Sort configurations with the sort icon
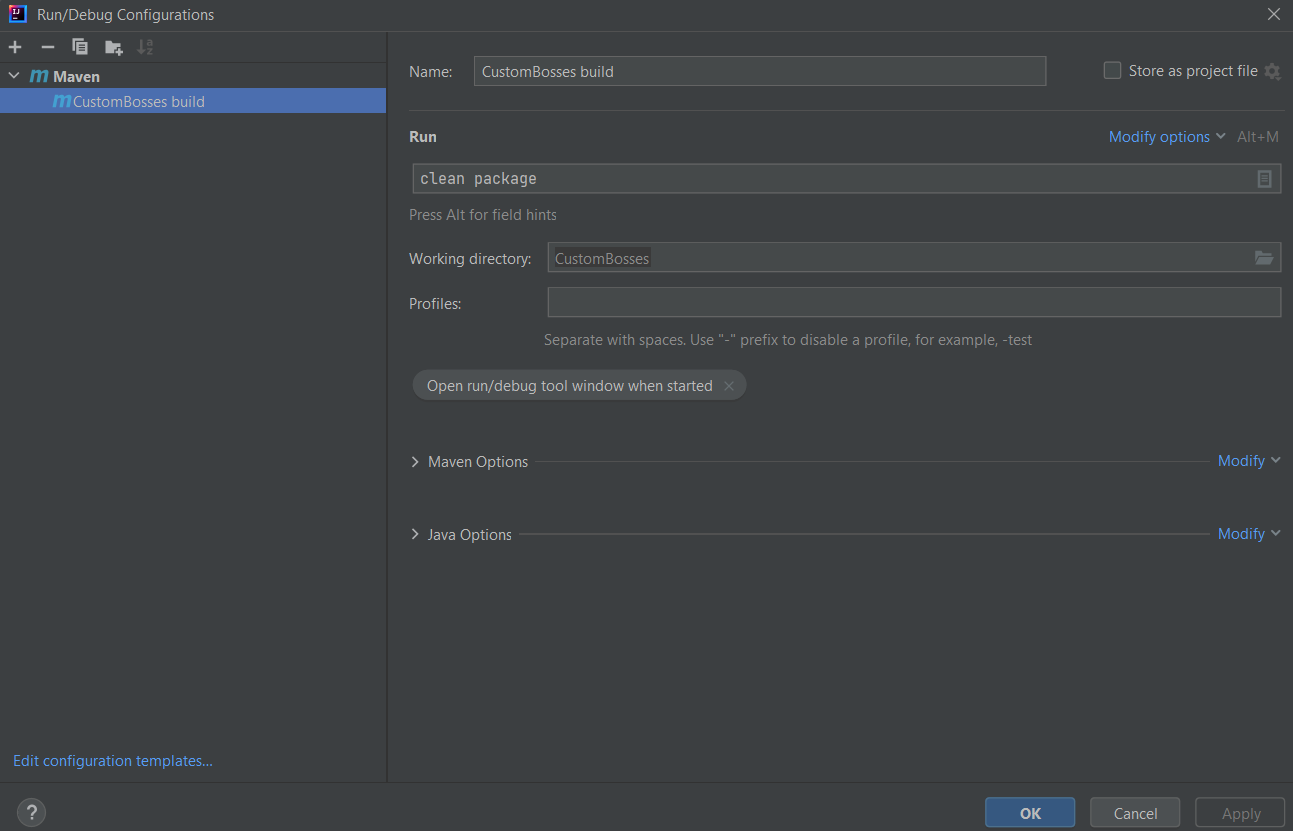 (x=145, y=46)
